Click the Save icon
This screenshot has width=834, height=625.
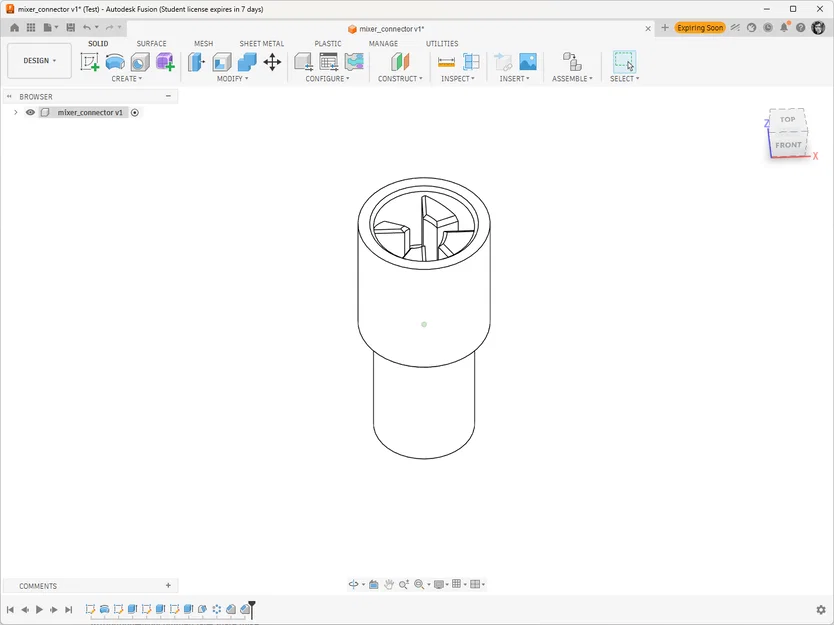[x=70, y=28]
